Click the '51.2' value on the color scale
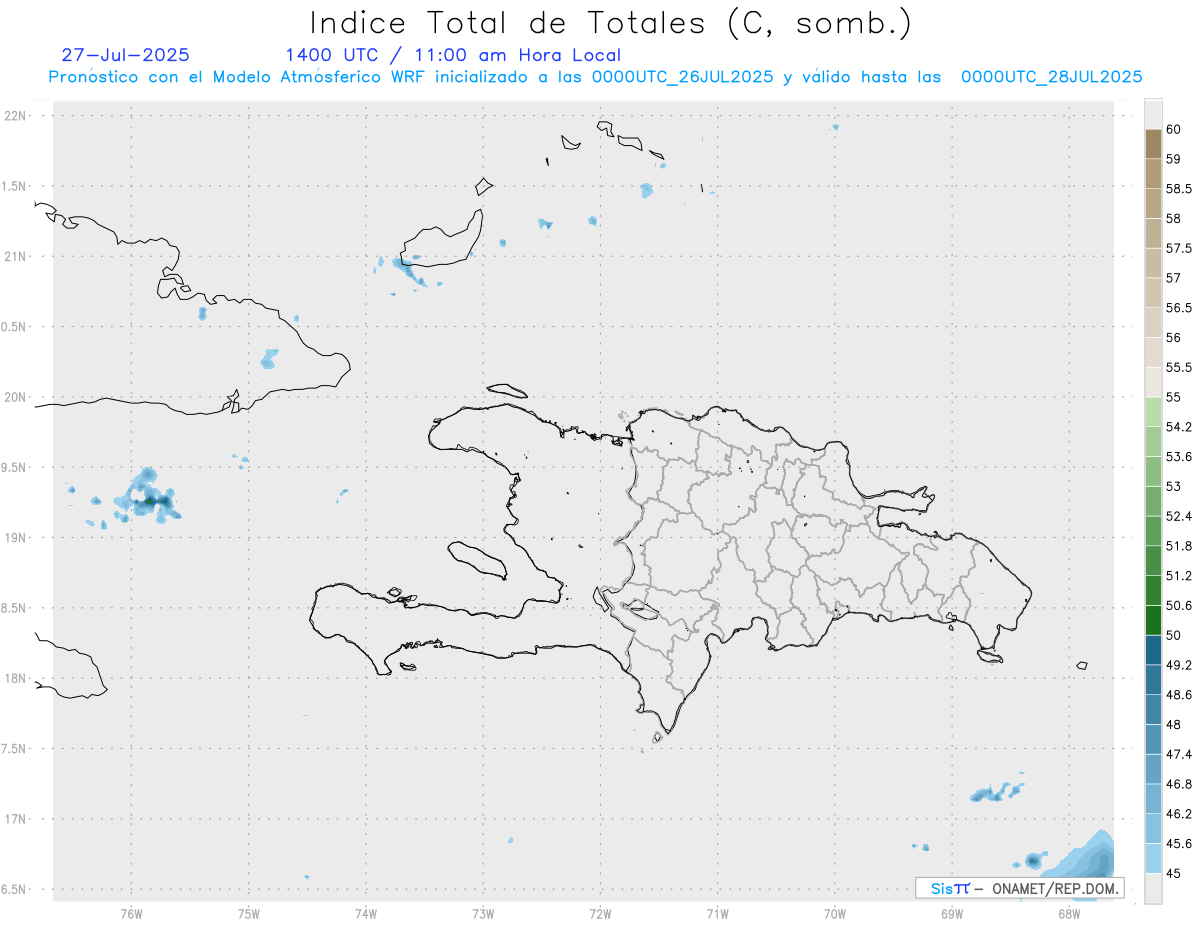The width and height of the screenshot is (1200, 927). (x=1178, y=576)
